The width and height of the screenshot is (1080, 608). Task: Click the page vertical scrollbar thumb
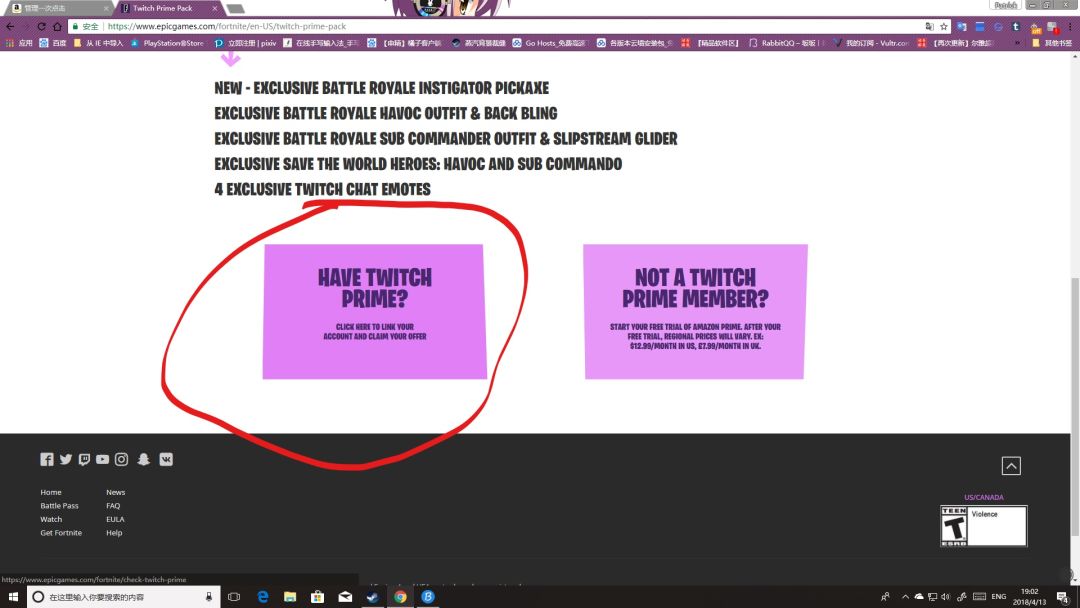click(1074, 408)
